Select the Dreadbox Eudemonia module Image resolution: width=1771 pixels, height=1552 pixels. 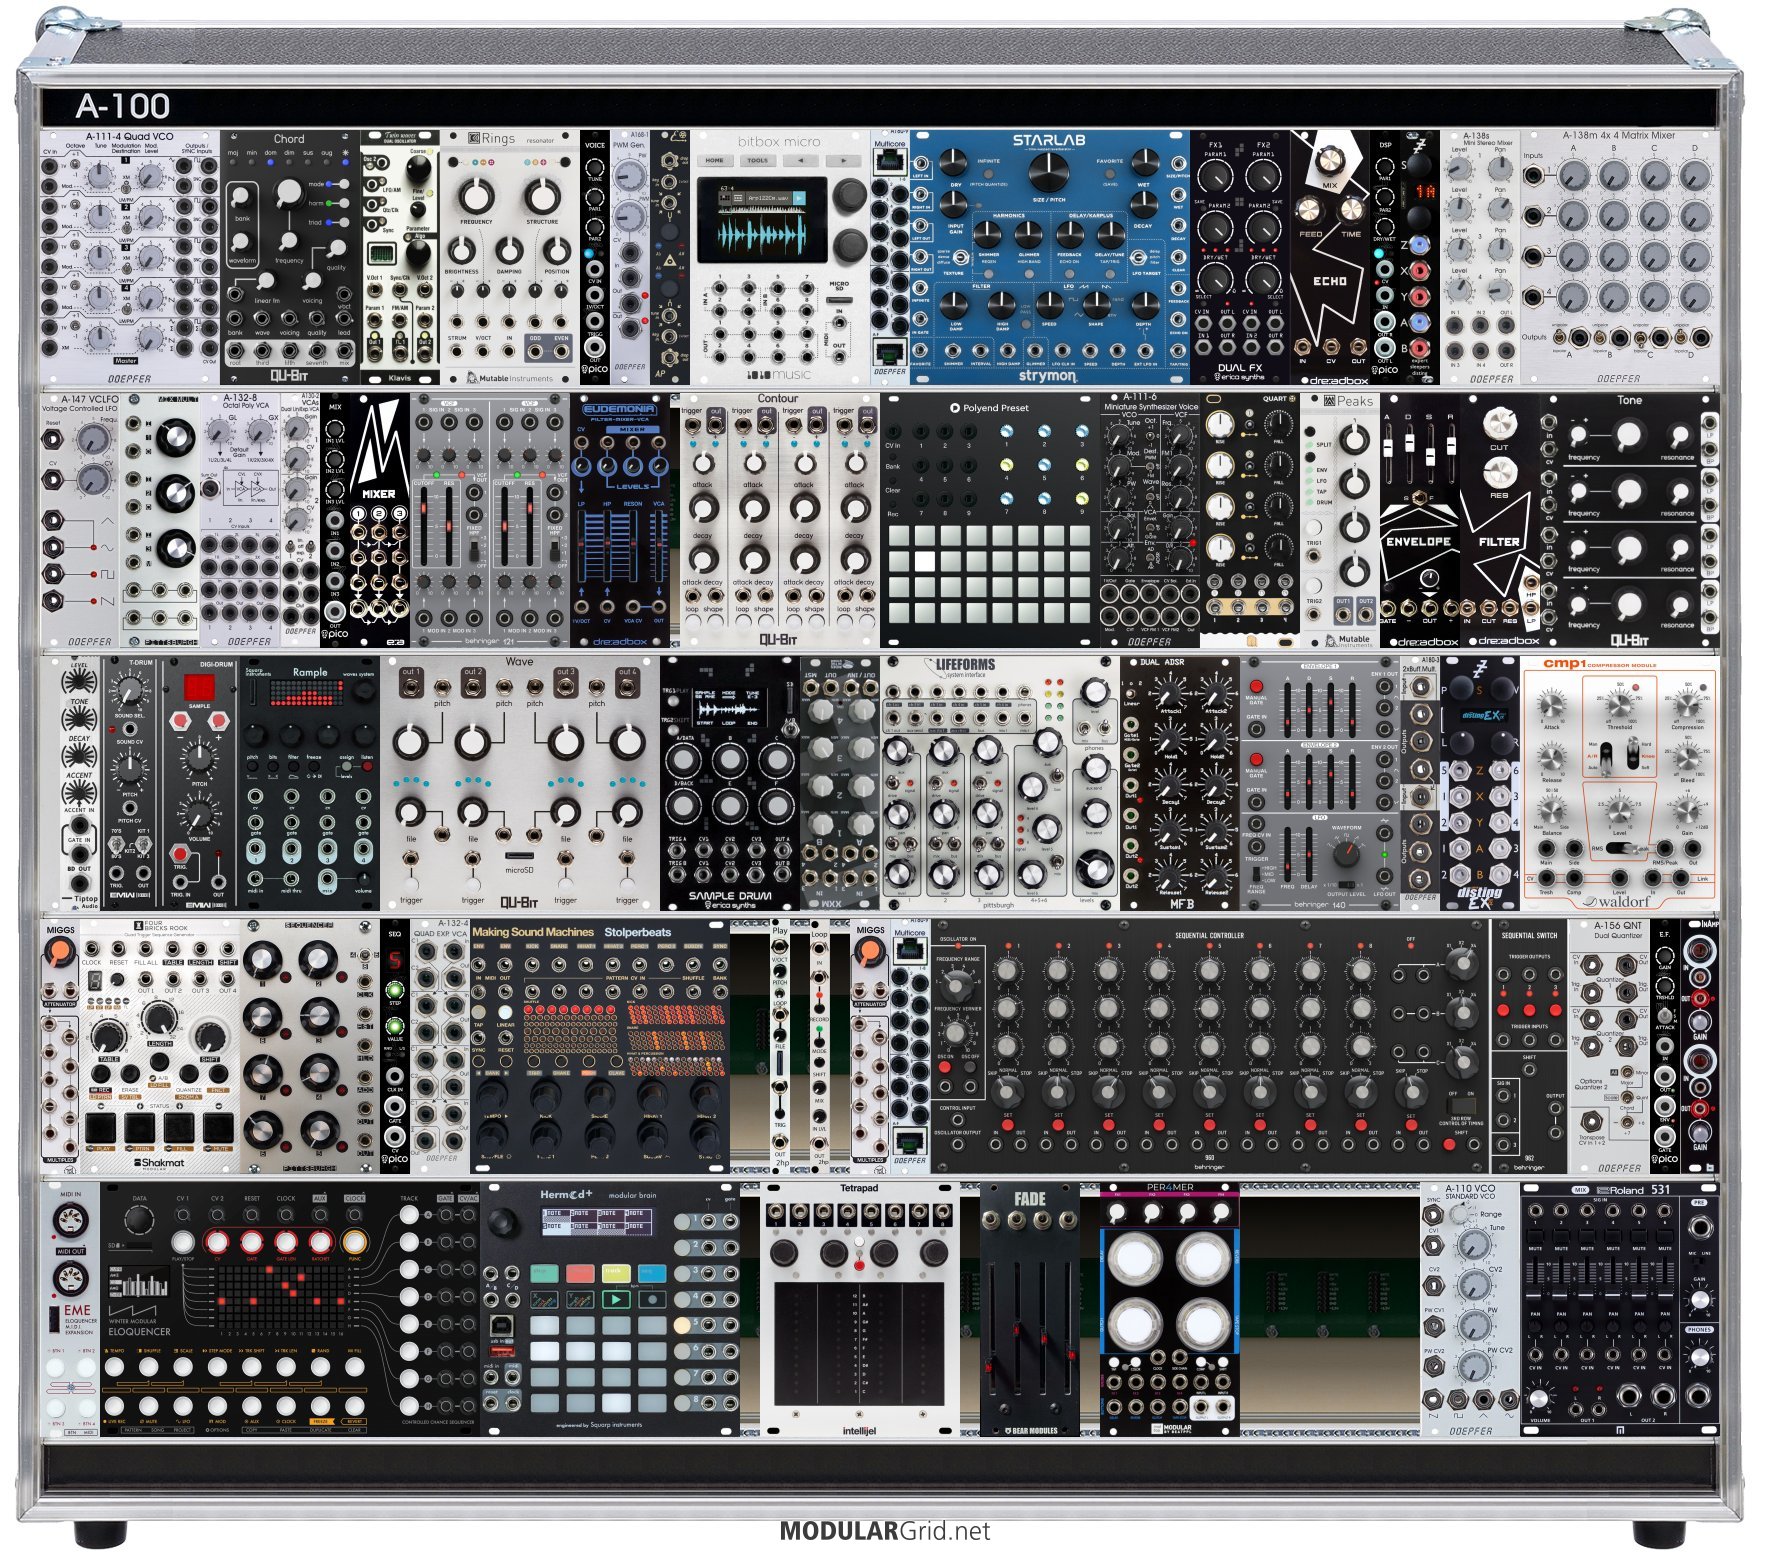tap(619, 520)
